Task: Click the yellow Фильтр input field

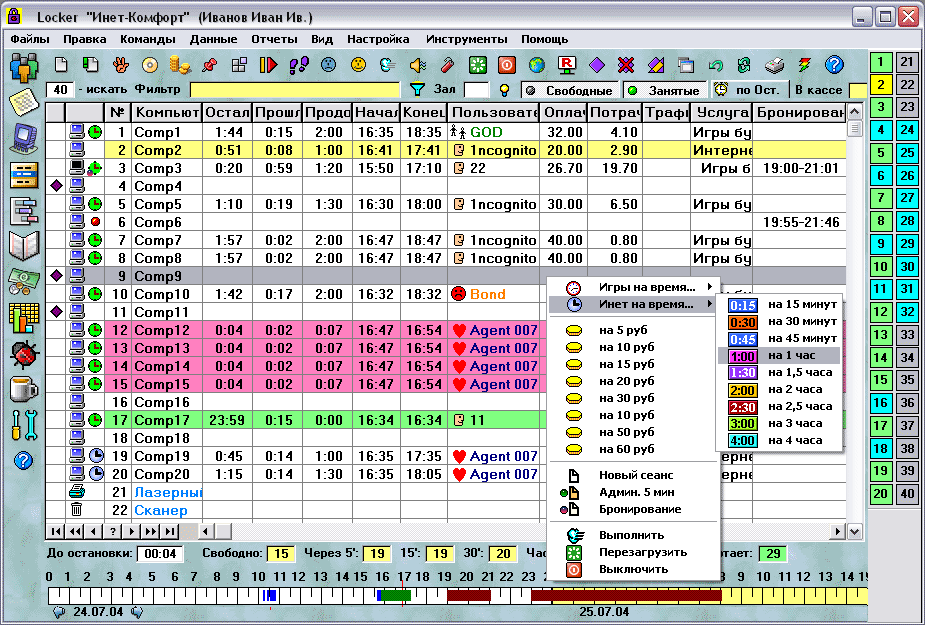Action: point(295,90)
